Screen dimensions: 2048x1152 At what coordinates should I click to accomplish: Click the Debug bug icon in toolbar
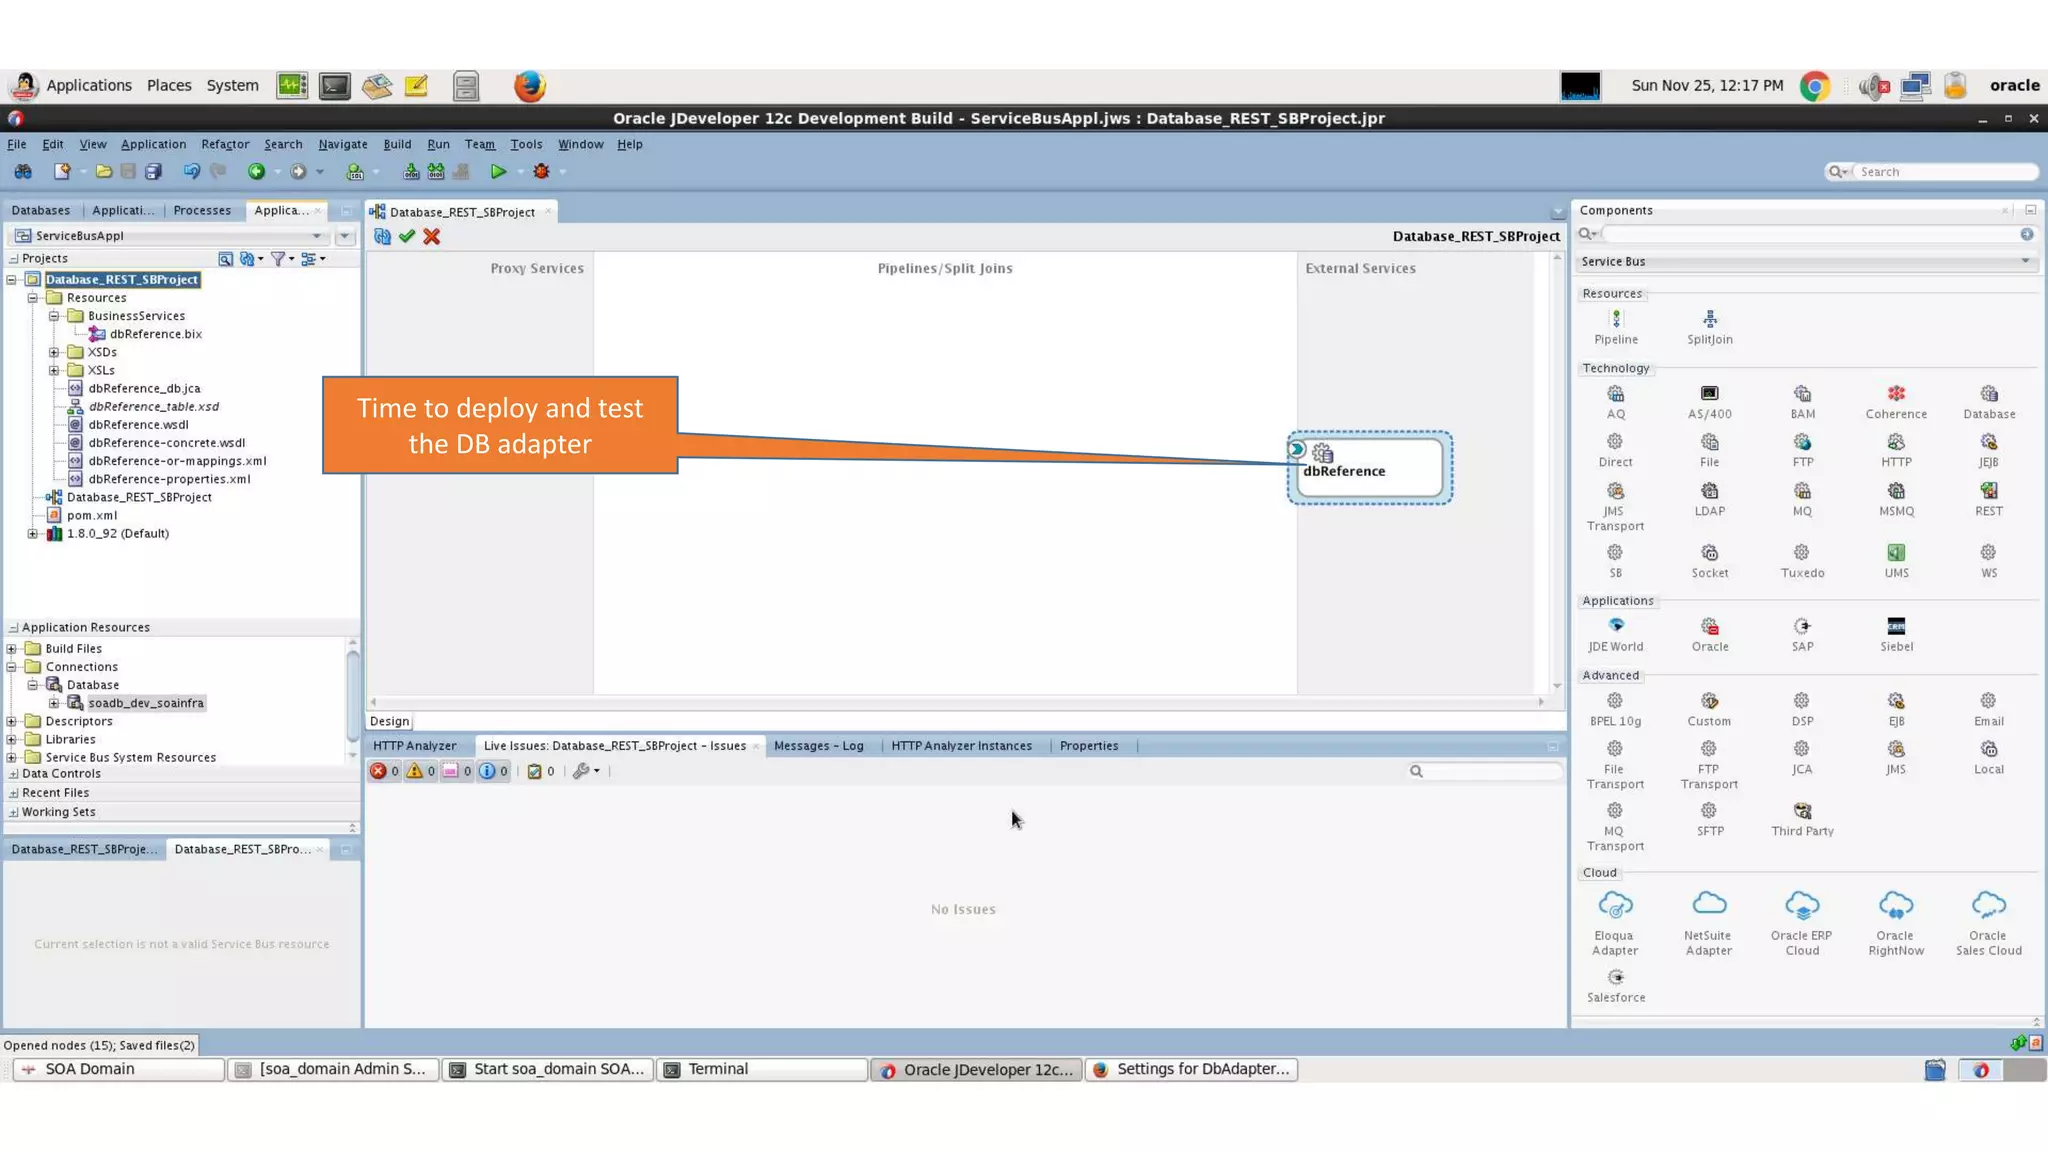click(541, 172)
